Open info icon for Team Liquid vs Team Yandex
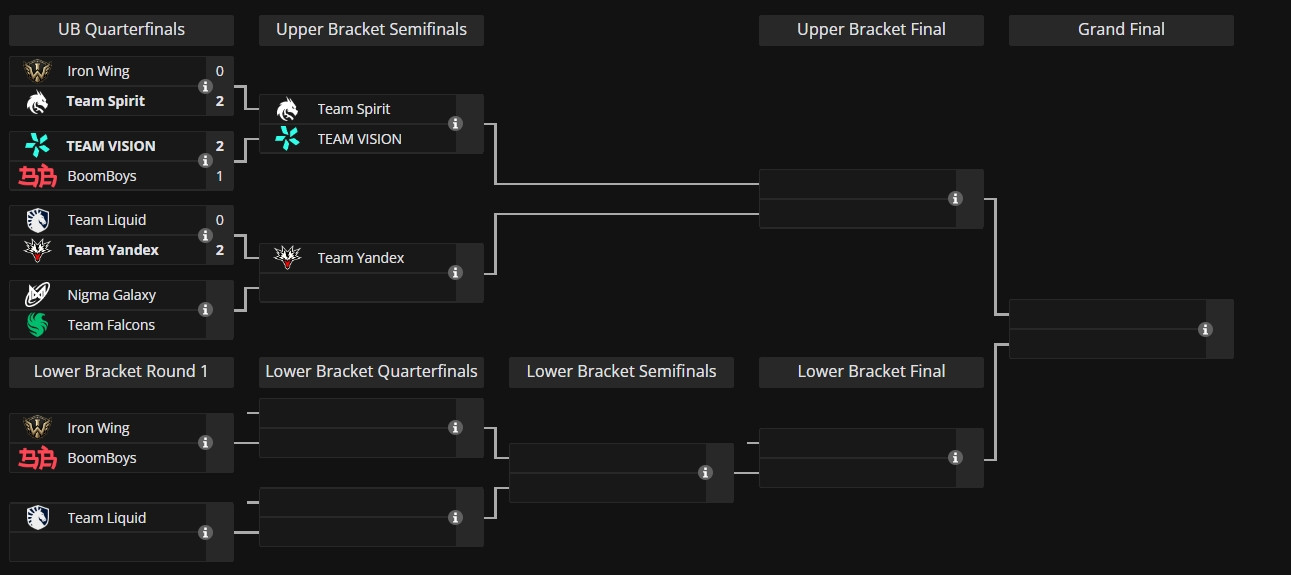The image size is (1291, 575). click(x=206, y=235)
